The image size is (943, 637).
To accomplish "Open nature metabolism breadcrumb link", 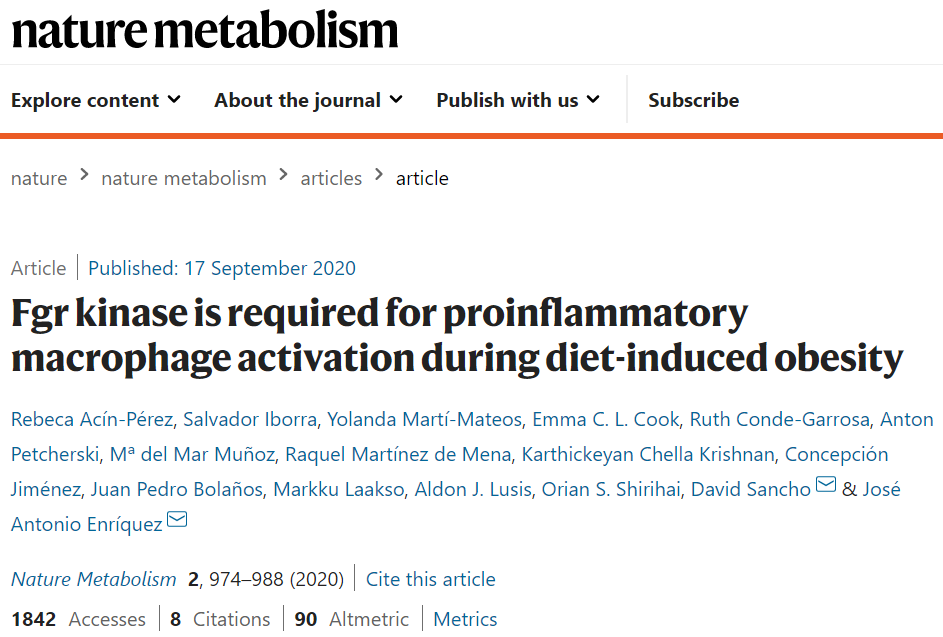I will coord(184,178).
